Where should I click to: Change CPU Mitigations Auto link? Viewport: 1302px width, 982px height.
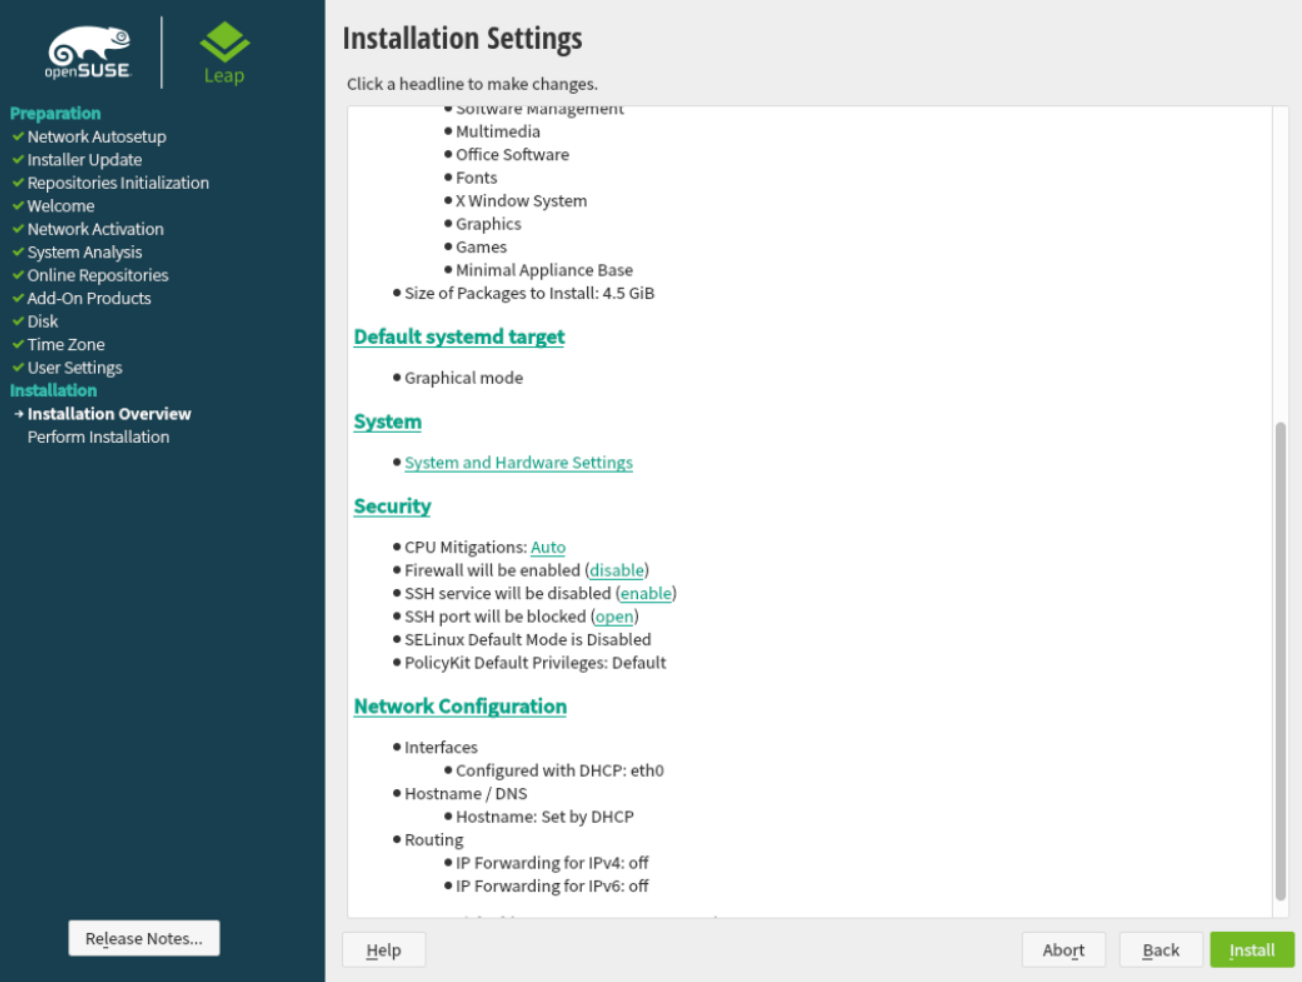pos(548,547)
